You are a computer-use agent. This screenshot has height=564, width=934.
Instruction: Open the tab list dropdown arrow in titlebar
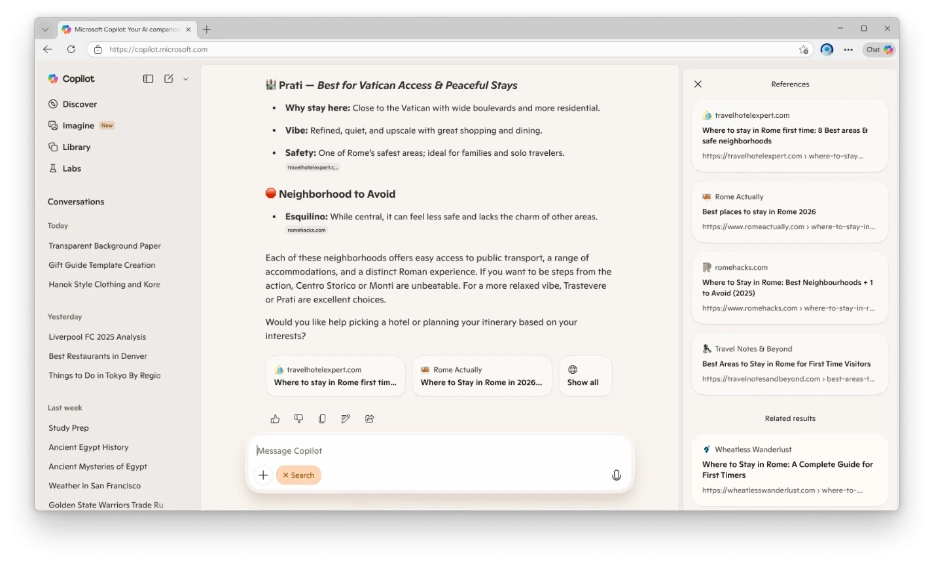(x=45, y=29)
